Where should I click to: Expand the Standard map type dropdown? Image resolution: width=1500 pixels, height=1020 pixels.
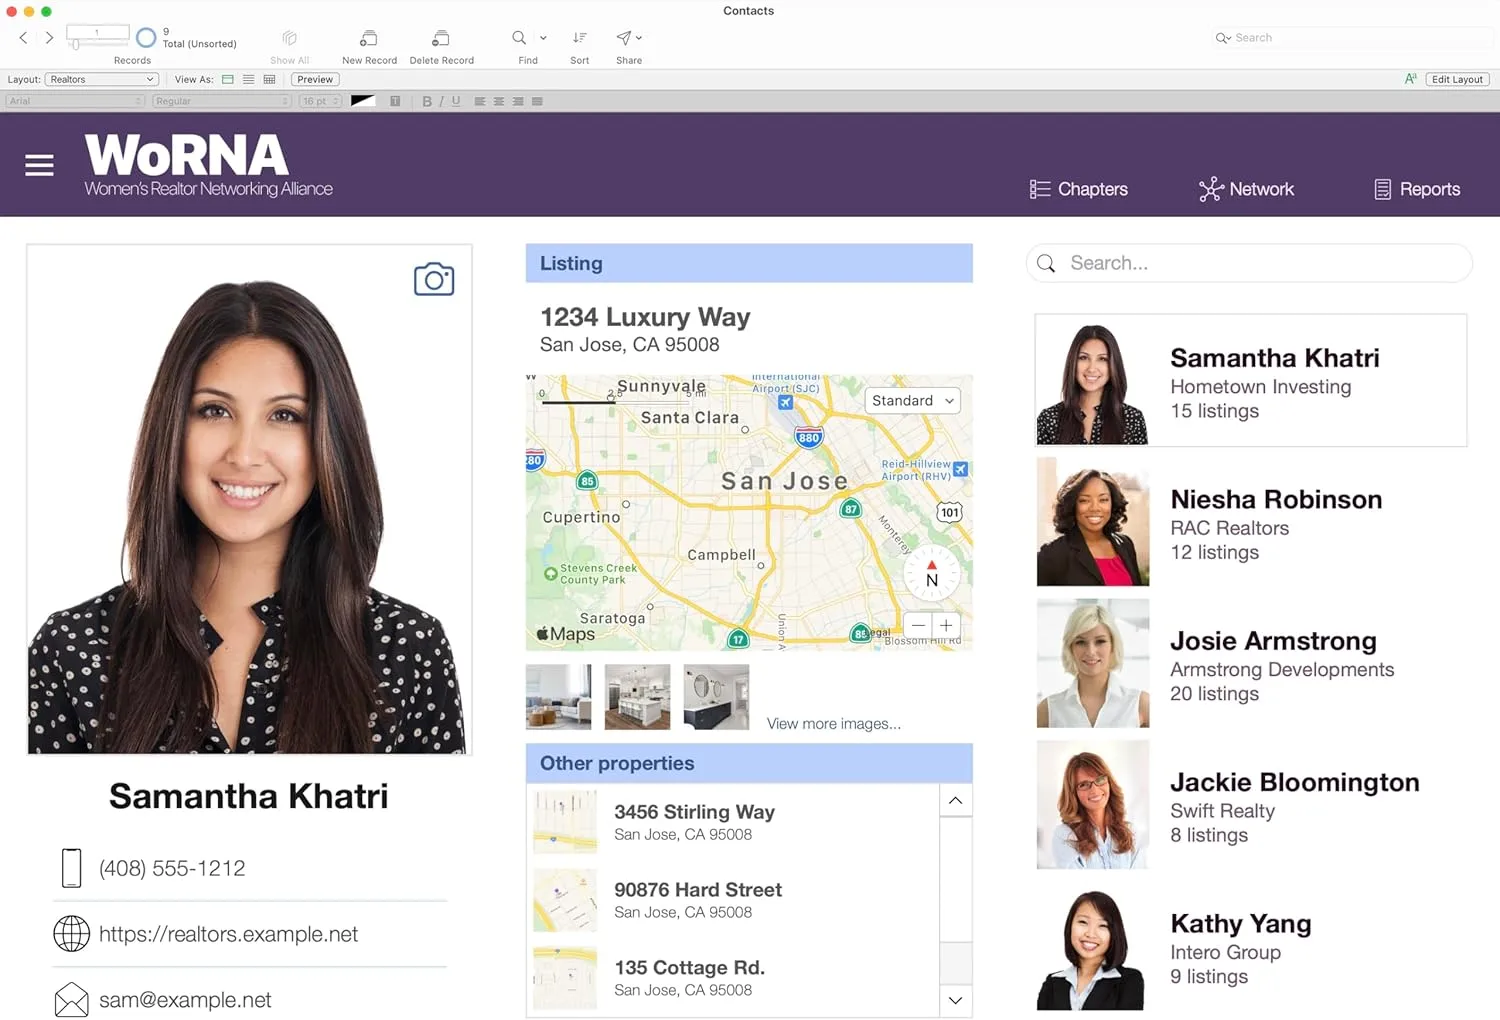pyautogui.click(x=912, y=401)
